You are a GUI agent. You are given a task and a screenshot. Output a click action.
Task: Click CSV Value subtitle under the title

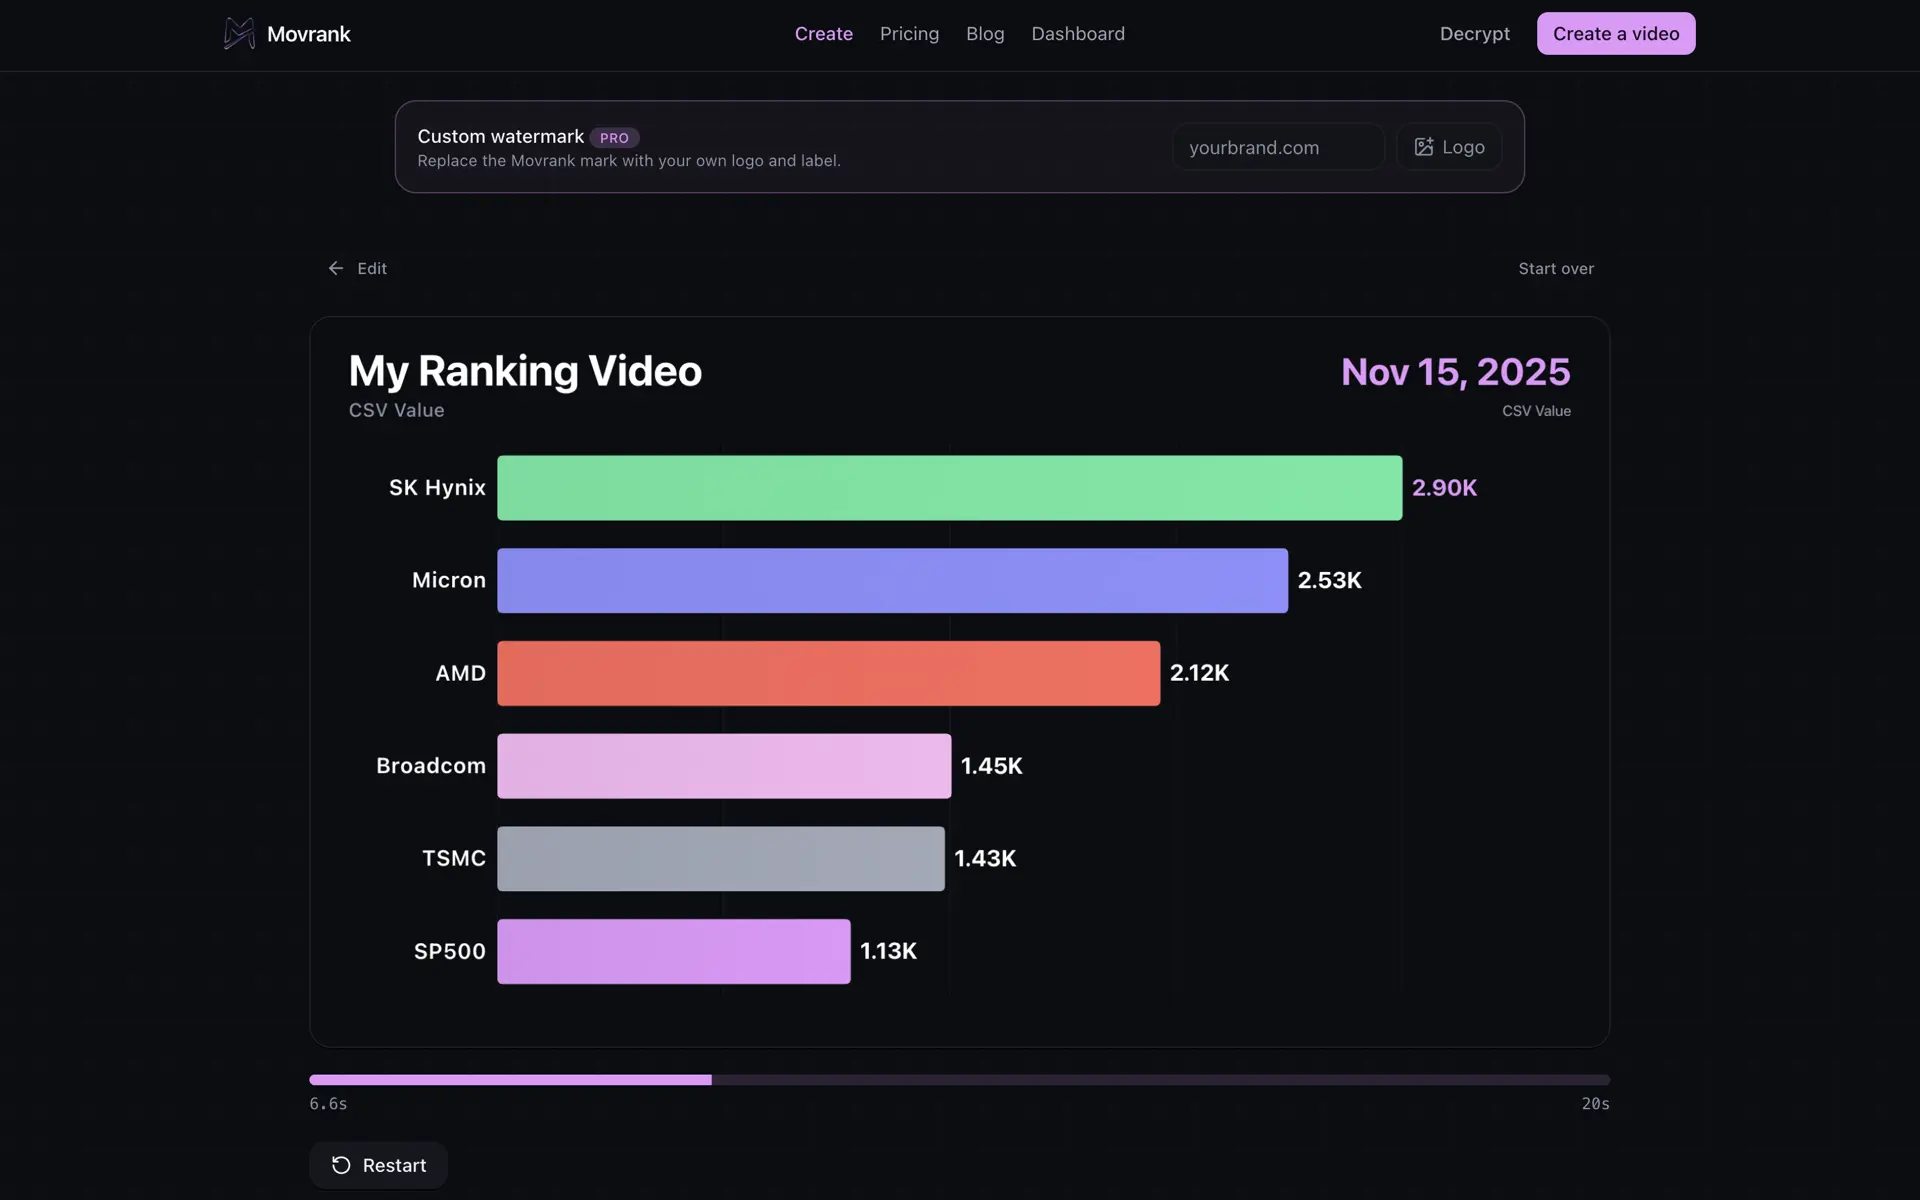pyautogui.click(x=396, y=410)
